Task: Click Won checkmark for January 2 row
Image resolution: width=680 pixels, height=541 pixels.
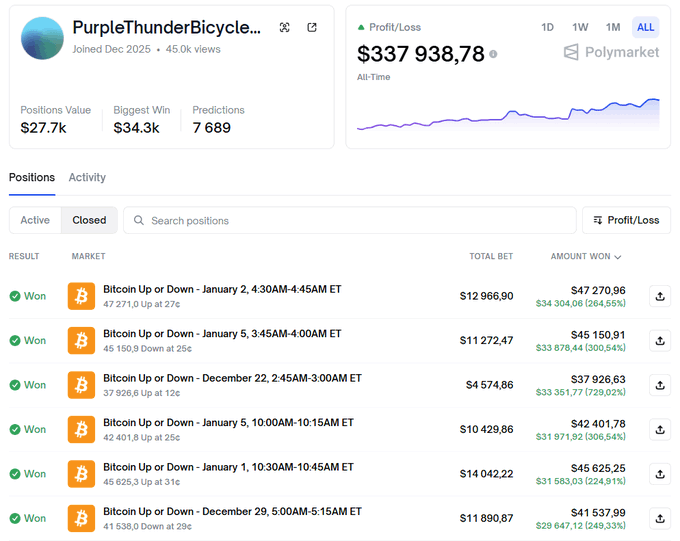Action: (x=15, y=296)
